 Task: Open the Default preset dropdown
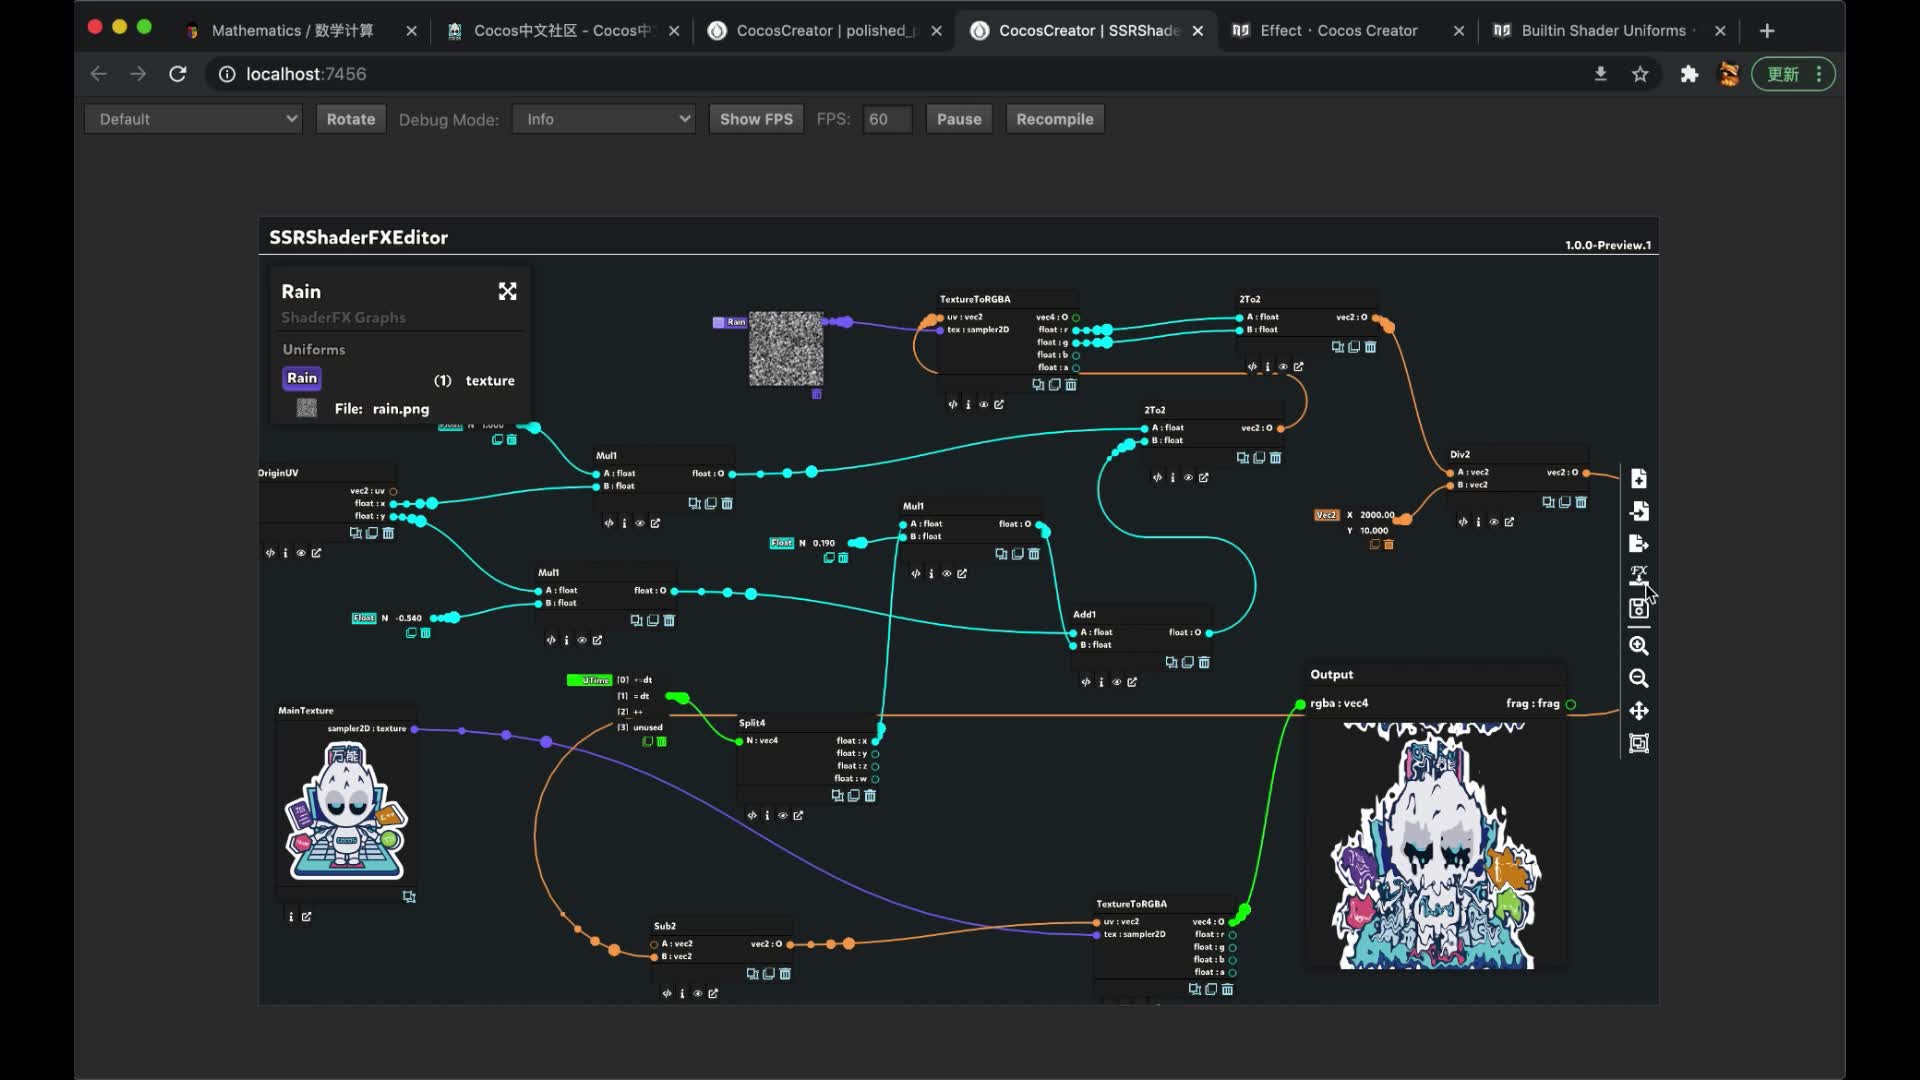pyautogui.click(x=192, y=118)
